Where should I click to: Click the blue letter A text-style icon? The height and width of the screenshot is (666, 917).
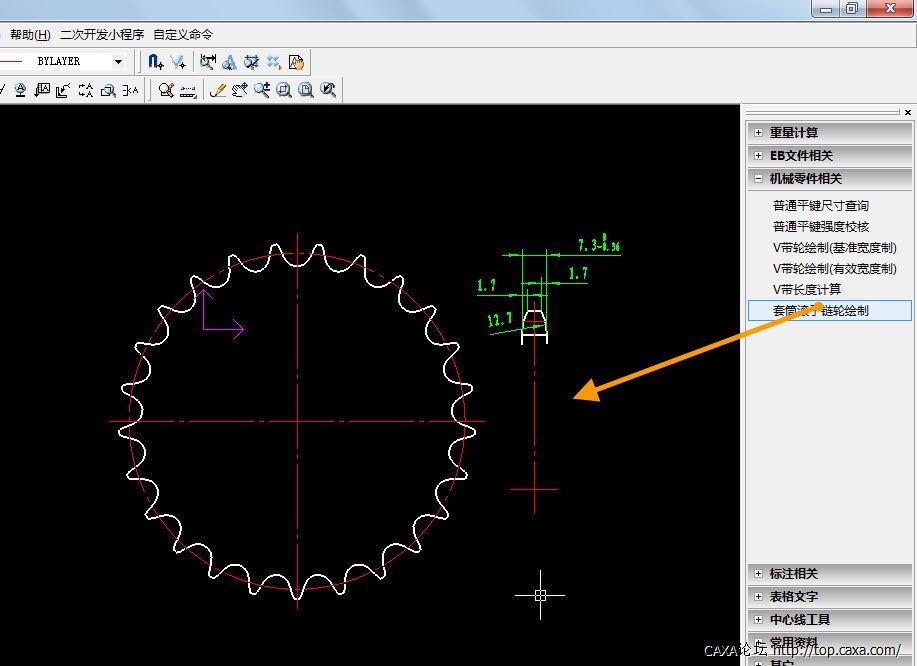(229, 62)
